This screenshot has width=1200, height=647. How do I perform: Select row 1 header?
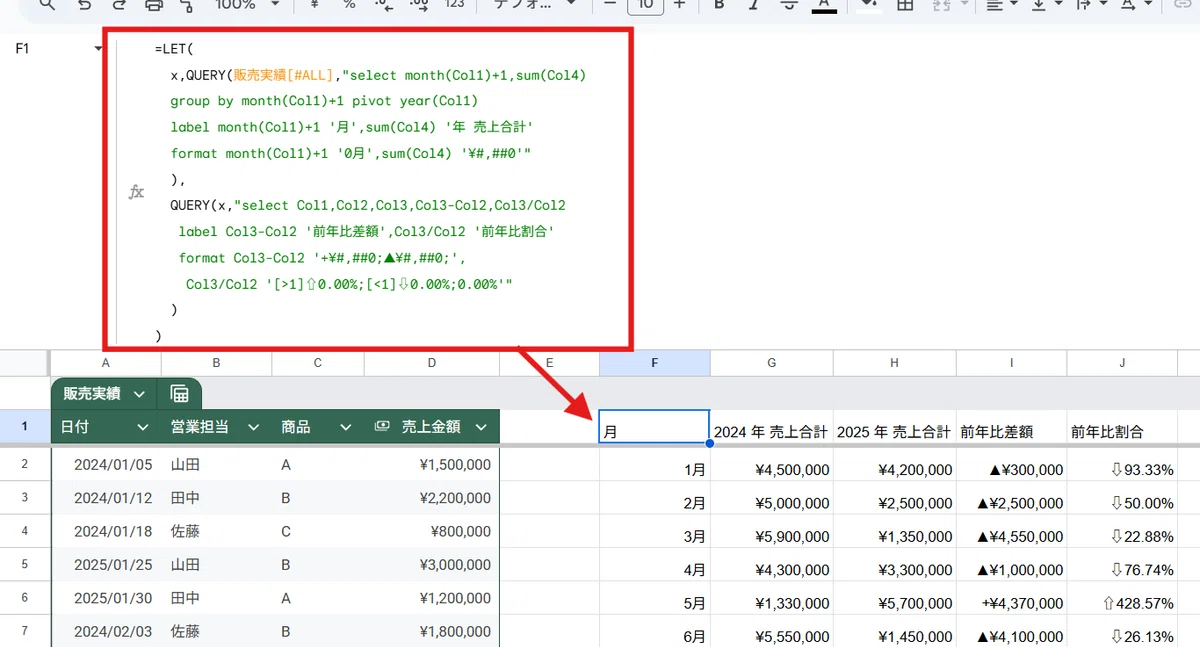[24, 427]
